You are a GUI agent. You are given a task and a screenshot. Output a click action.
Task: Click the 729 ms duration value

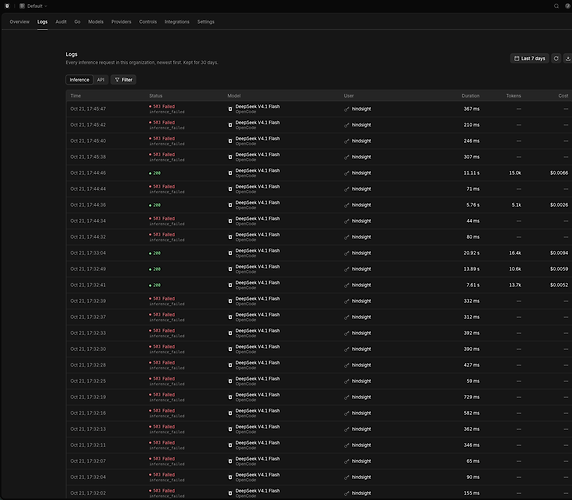[471, 397]
